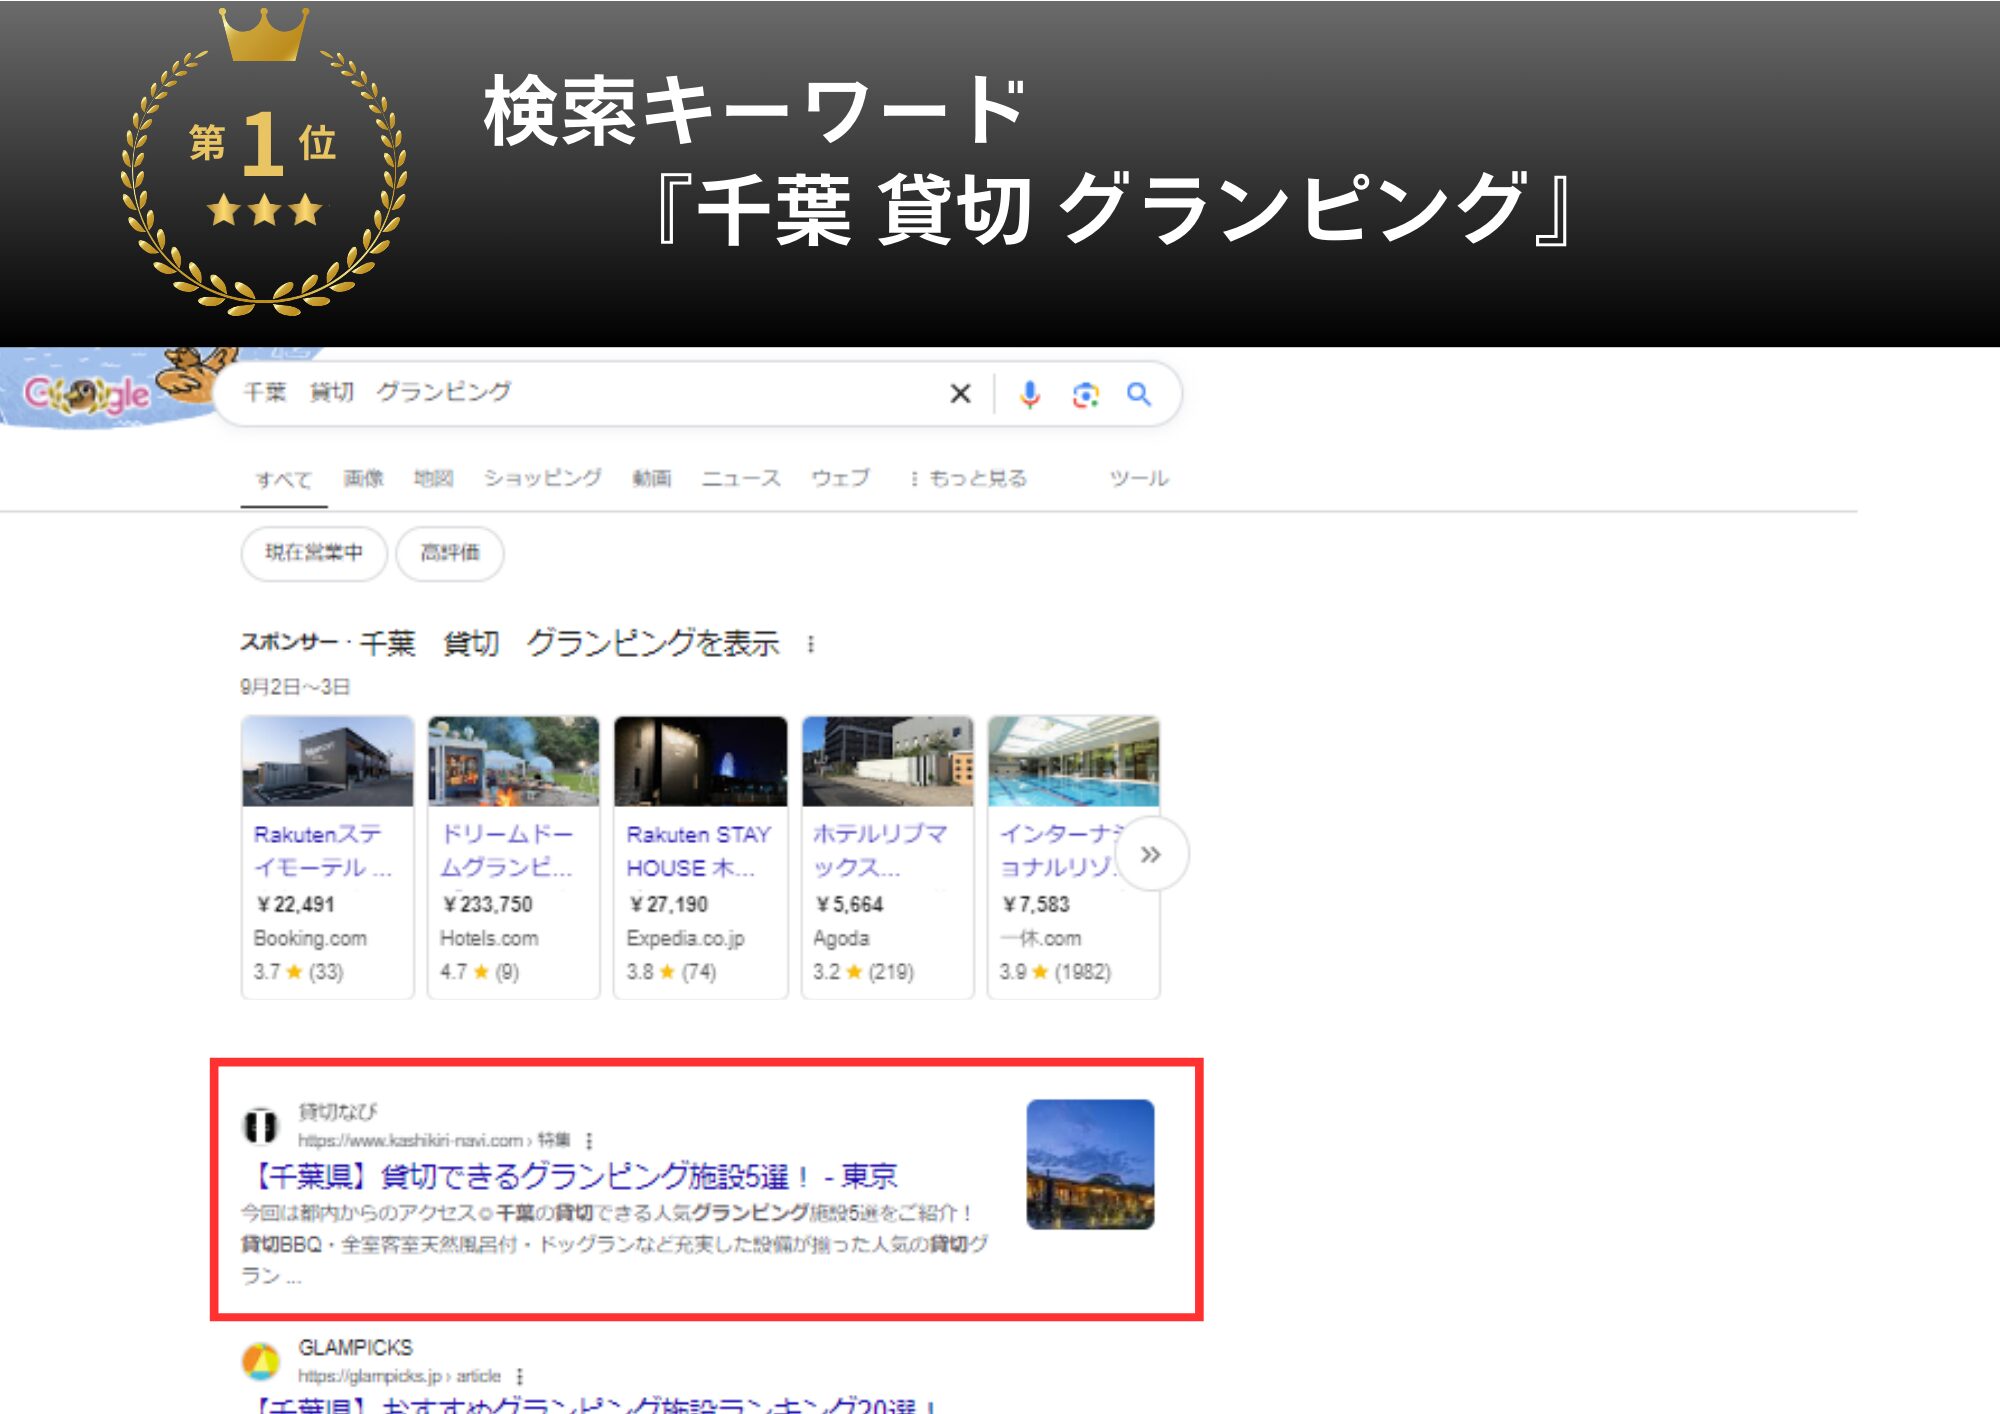Open the Google doodle logo

(x=87, y=394)
